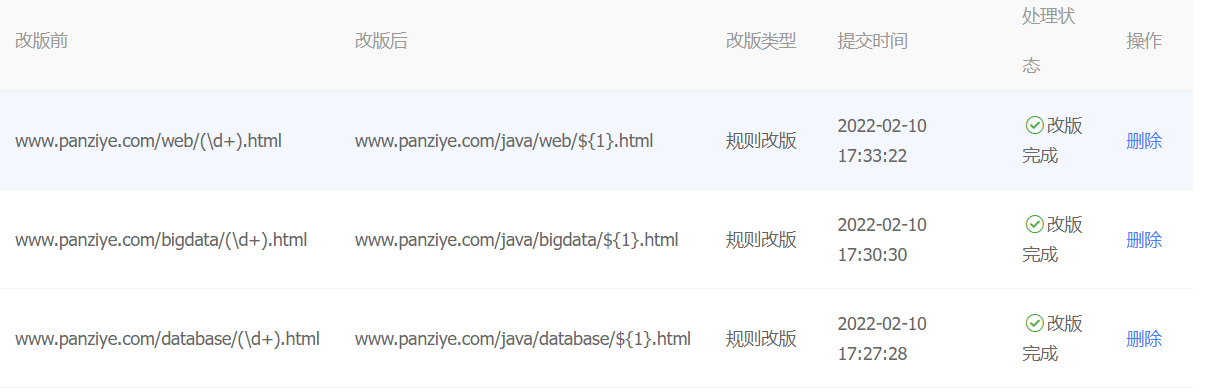Click the 改版后 column header
Viewport: 1205px width, 392px height.
(x=381, y=41)
